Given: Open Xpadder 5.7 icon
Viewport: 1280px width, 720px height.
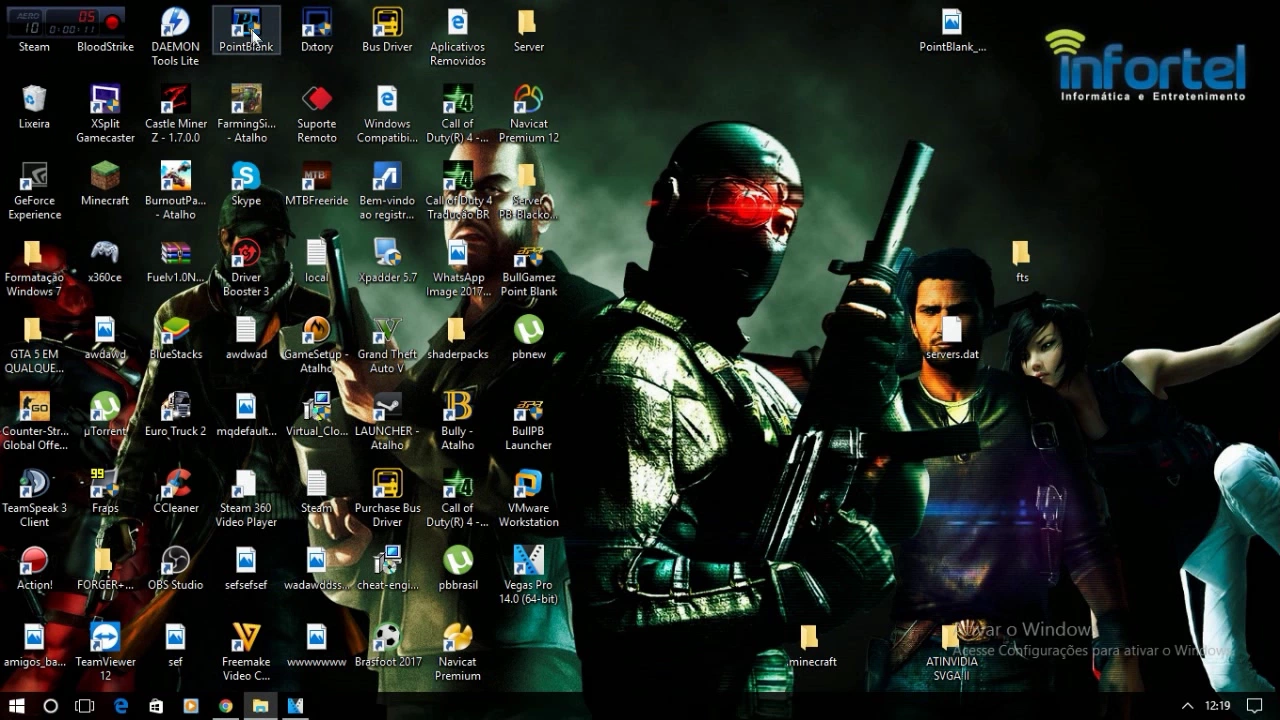Looking at the screenshot, I should [387, 262].
